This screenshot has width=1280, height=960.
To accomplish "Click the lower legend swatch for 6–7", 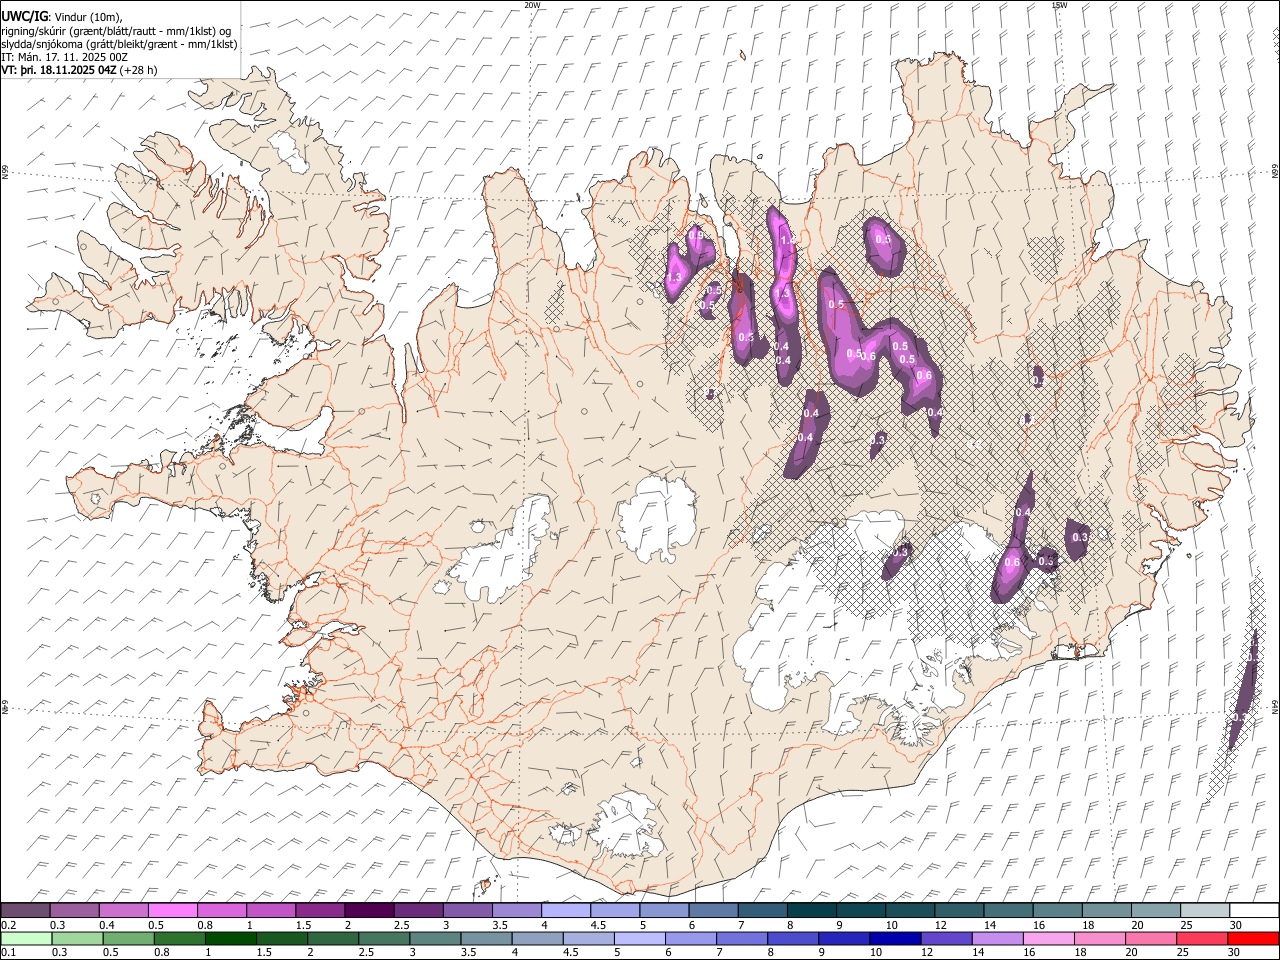I will (x=690, y=938).
